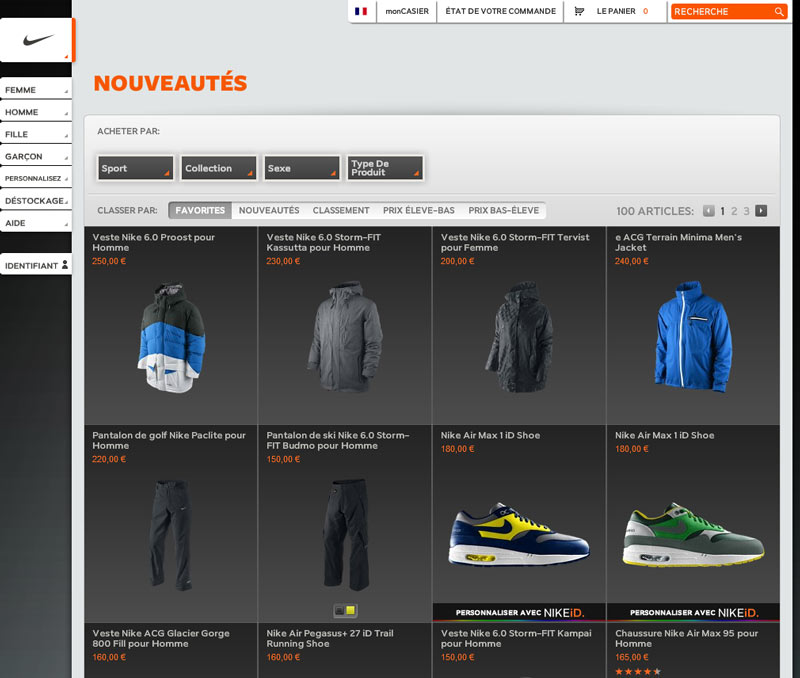800x678 pixels.
Task: Sort products by Nouveautés
Action: click(269, 211)
